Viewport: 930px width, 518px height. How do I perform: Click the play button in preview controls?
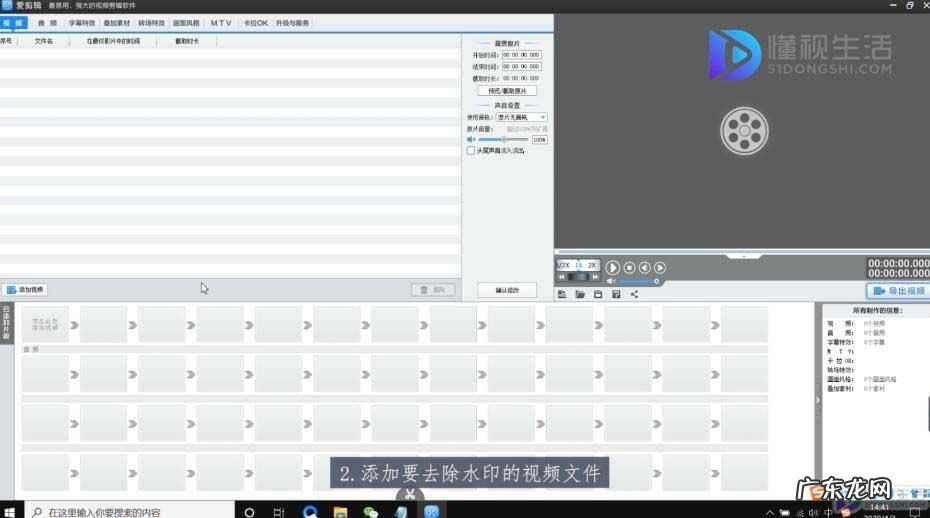point(613,268)
